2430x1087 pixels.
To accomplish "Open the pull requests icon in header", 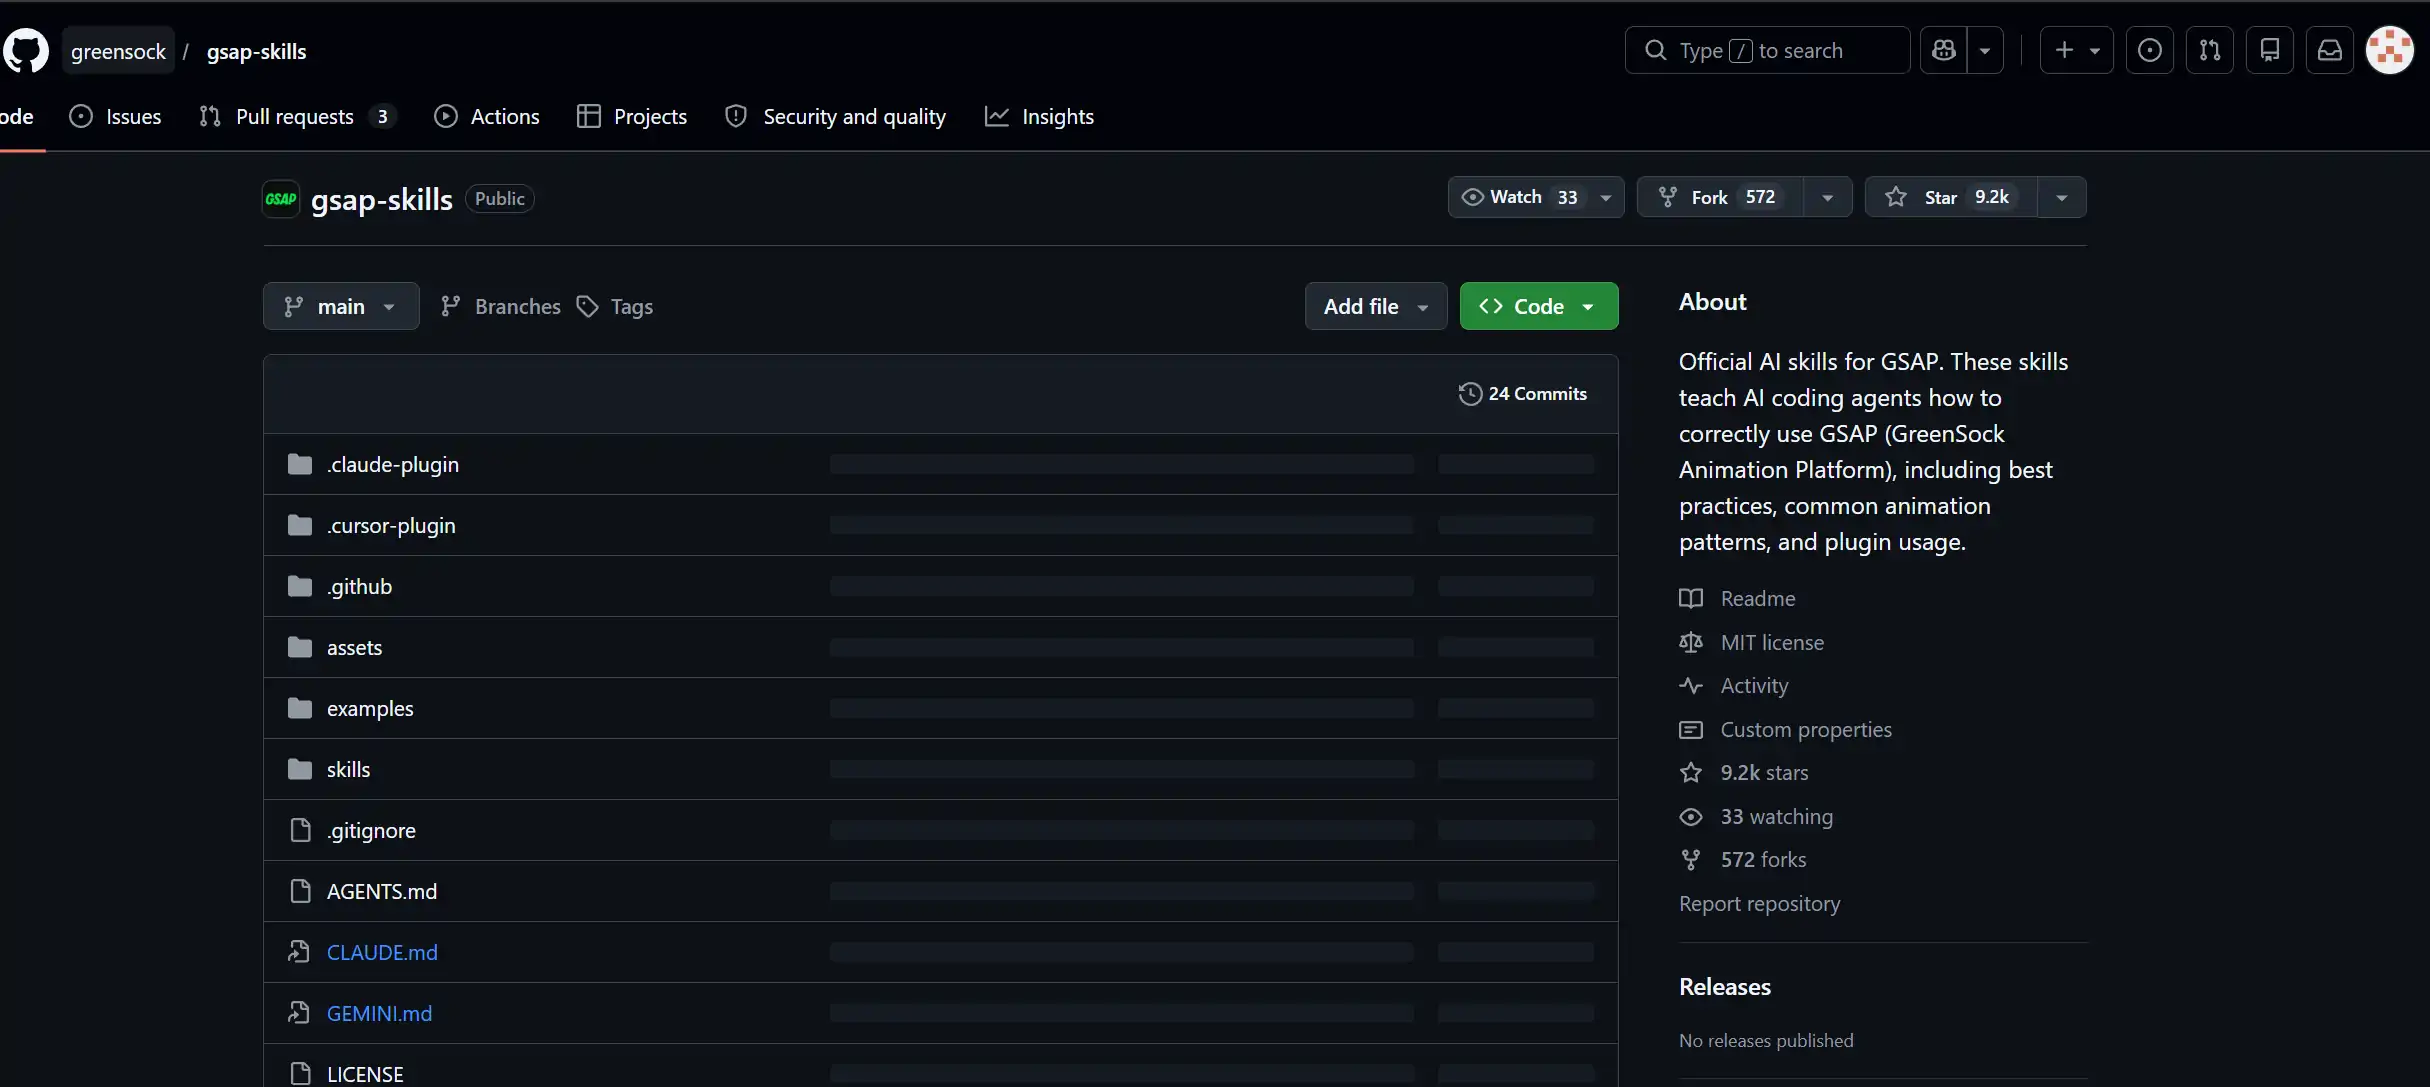I will pyautogui.click(x=2210, y=50).
